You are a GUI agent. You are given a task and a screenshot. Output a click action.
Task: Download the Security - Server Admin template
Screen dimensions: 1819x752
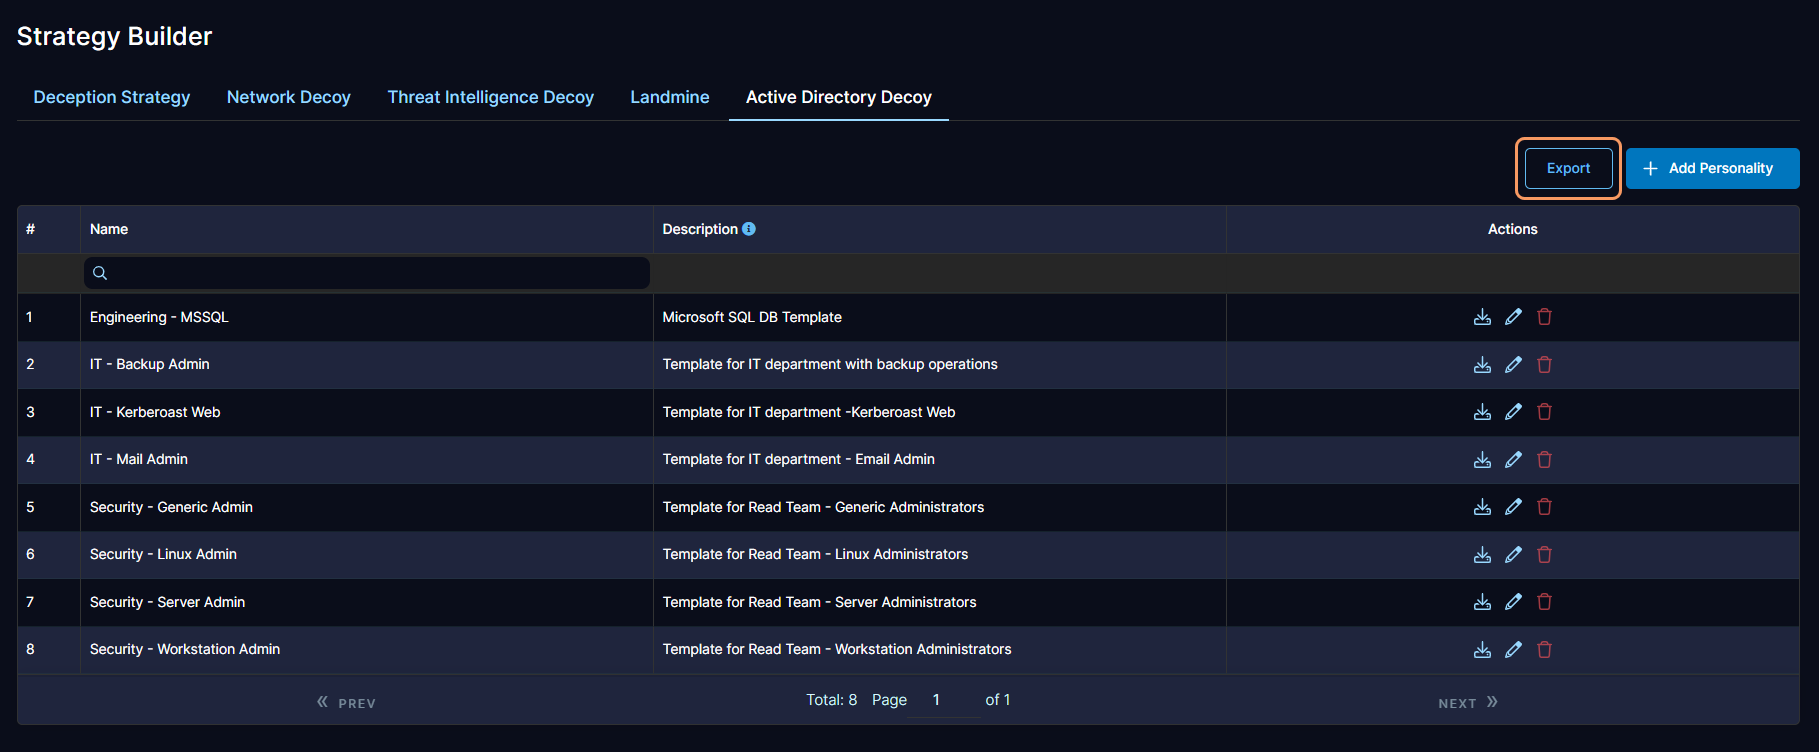pos(1482,602)
